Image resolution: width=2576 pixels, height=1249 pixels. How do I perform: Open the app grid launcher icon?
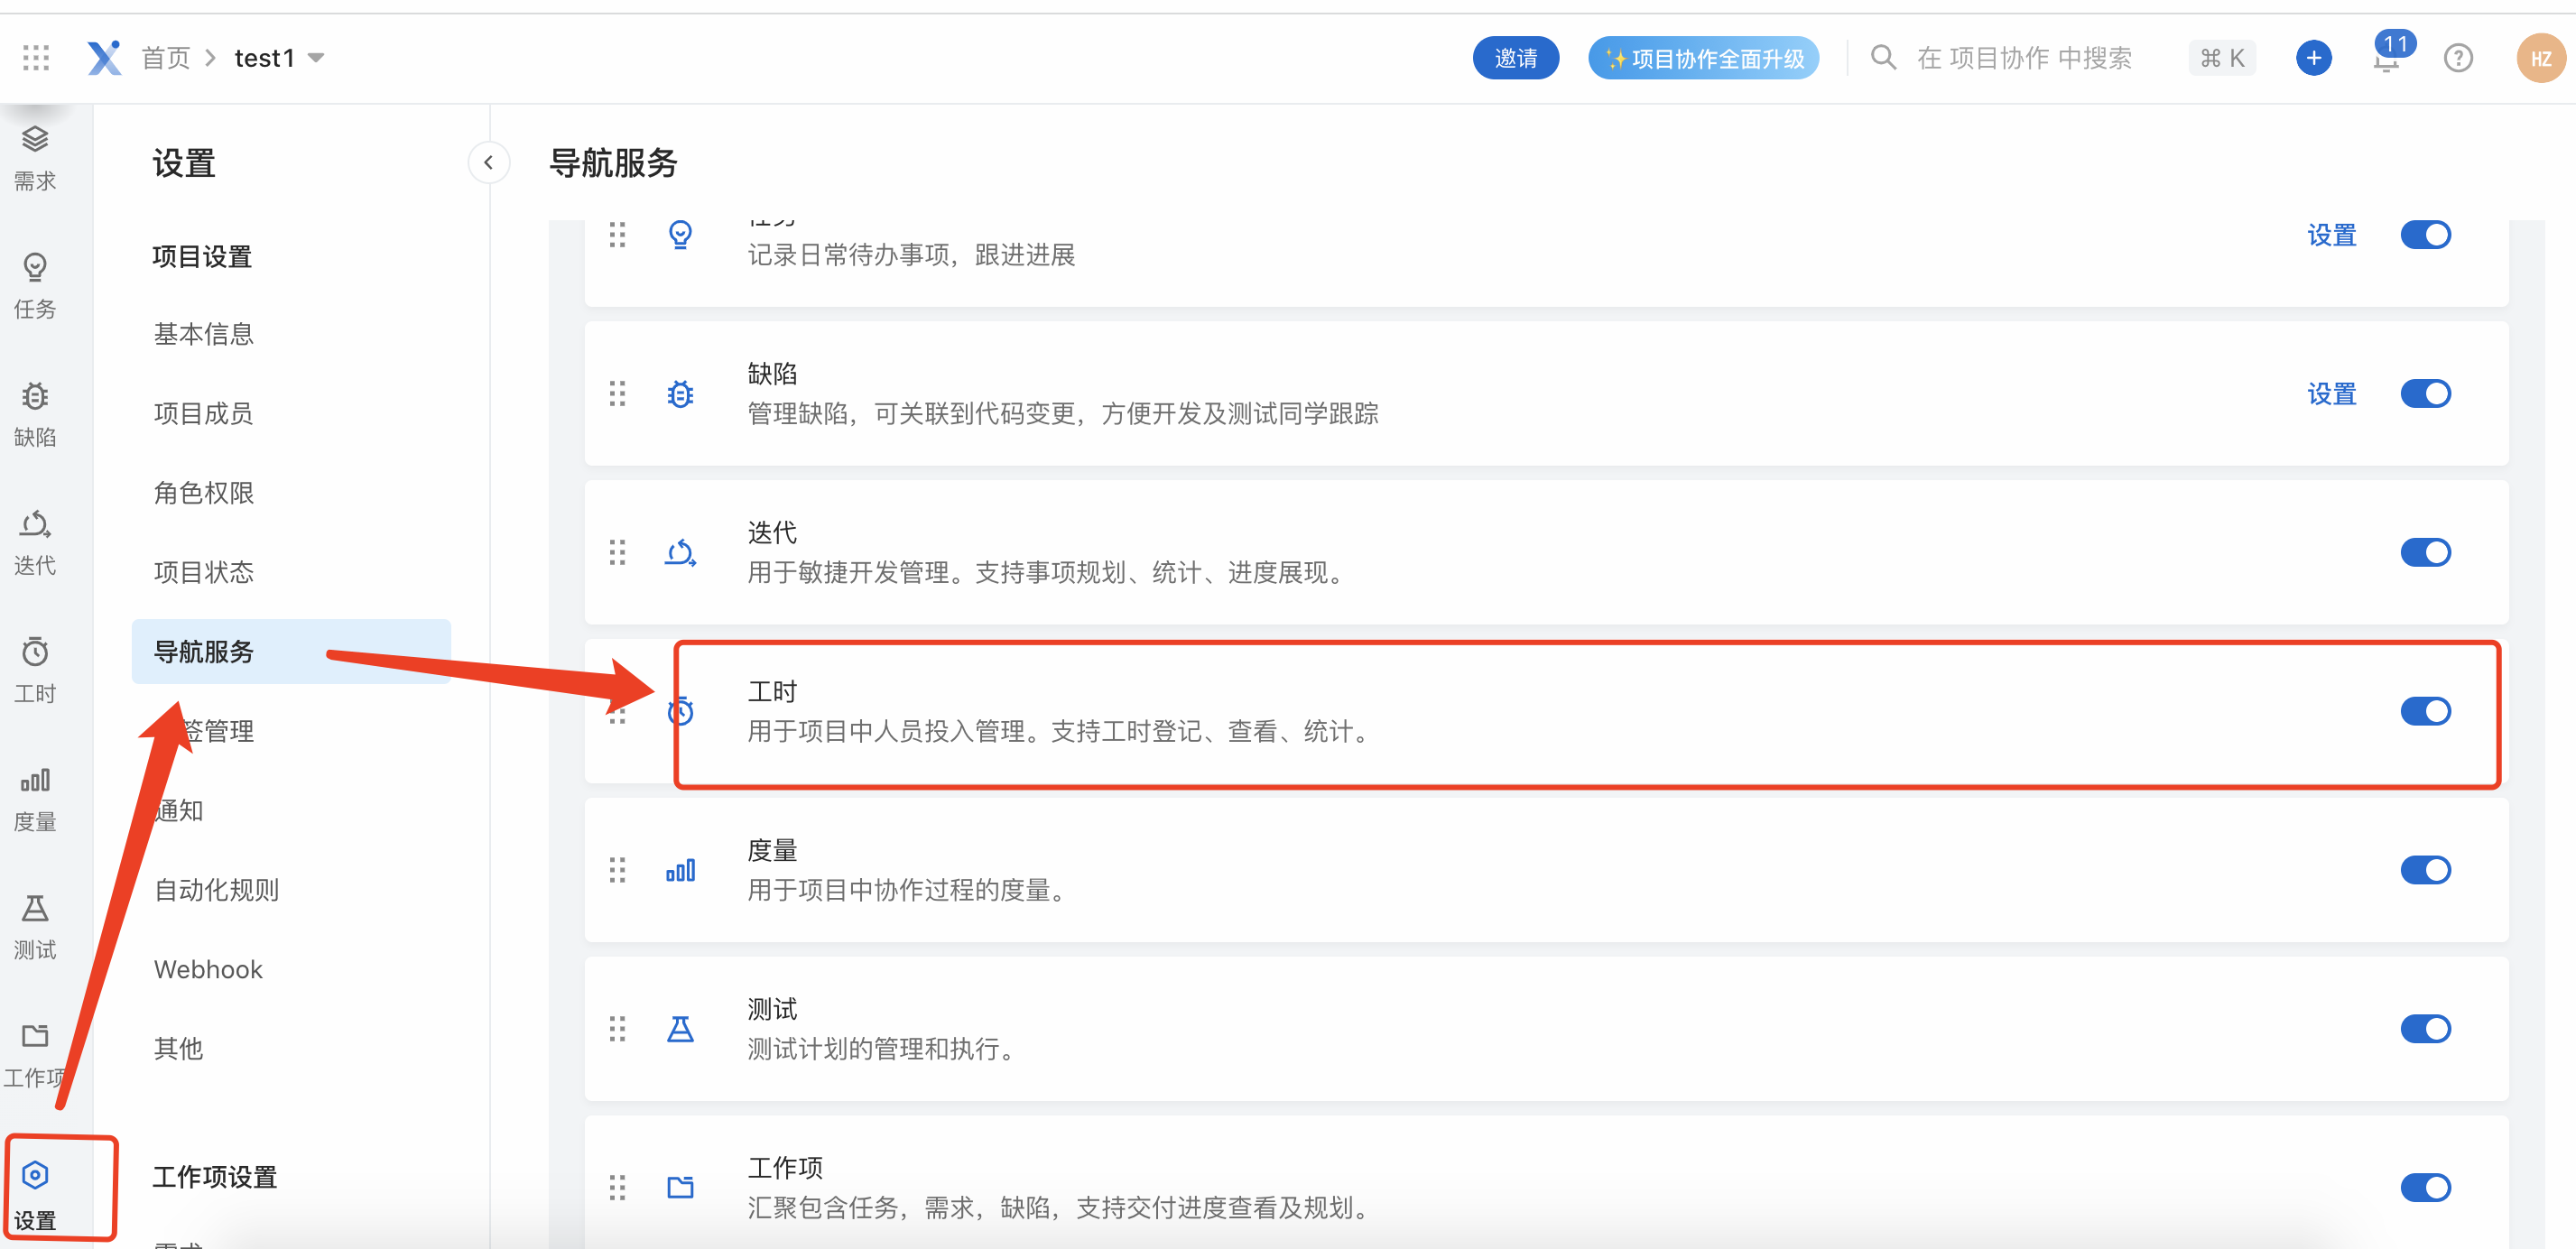[36, 58]
